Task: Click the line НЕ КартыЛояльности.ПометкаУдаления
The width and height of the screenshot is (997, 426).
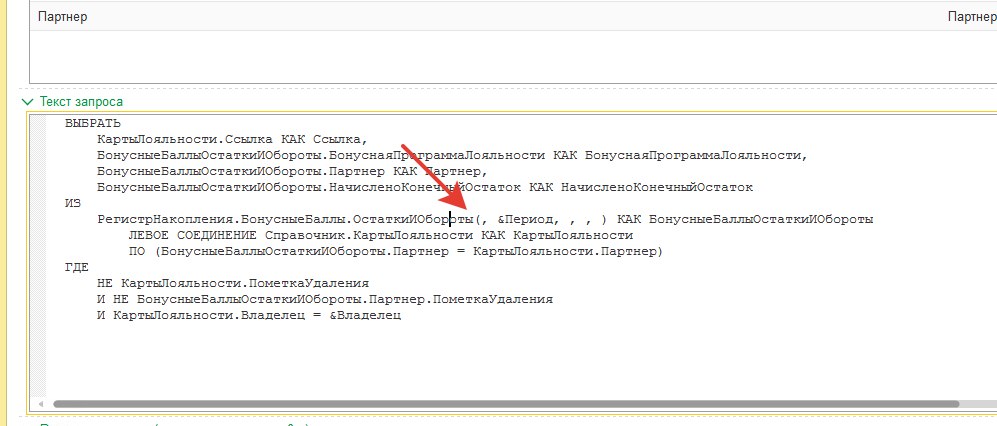Action: pyautogui.click(x=233, y=284)
